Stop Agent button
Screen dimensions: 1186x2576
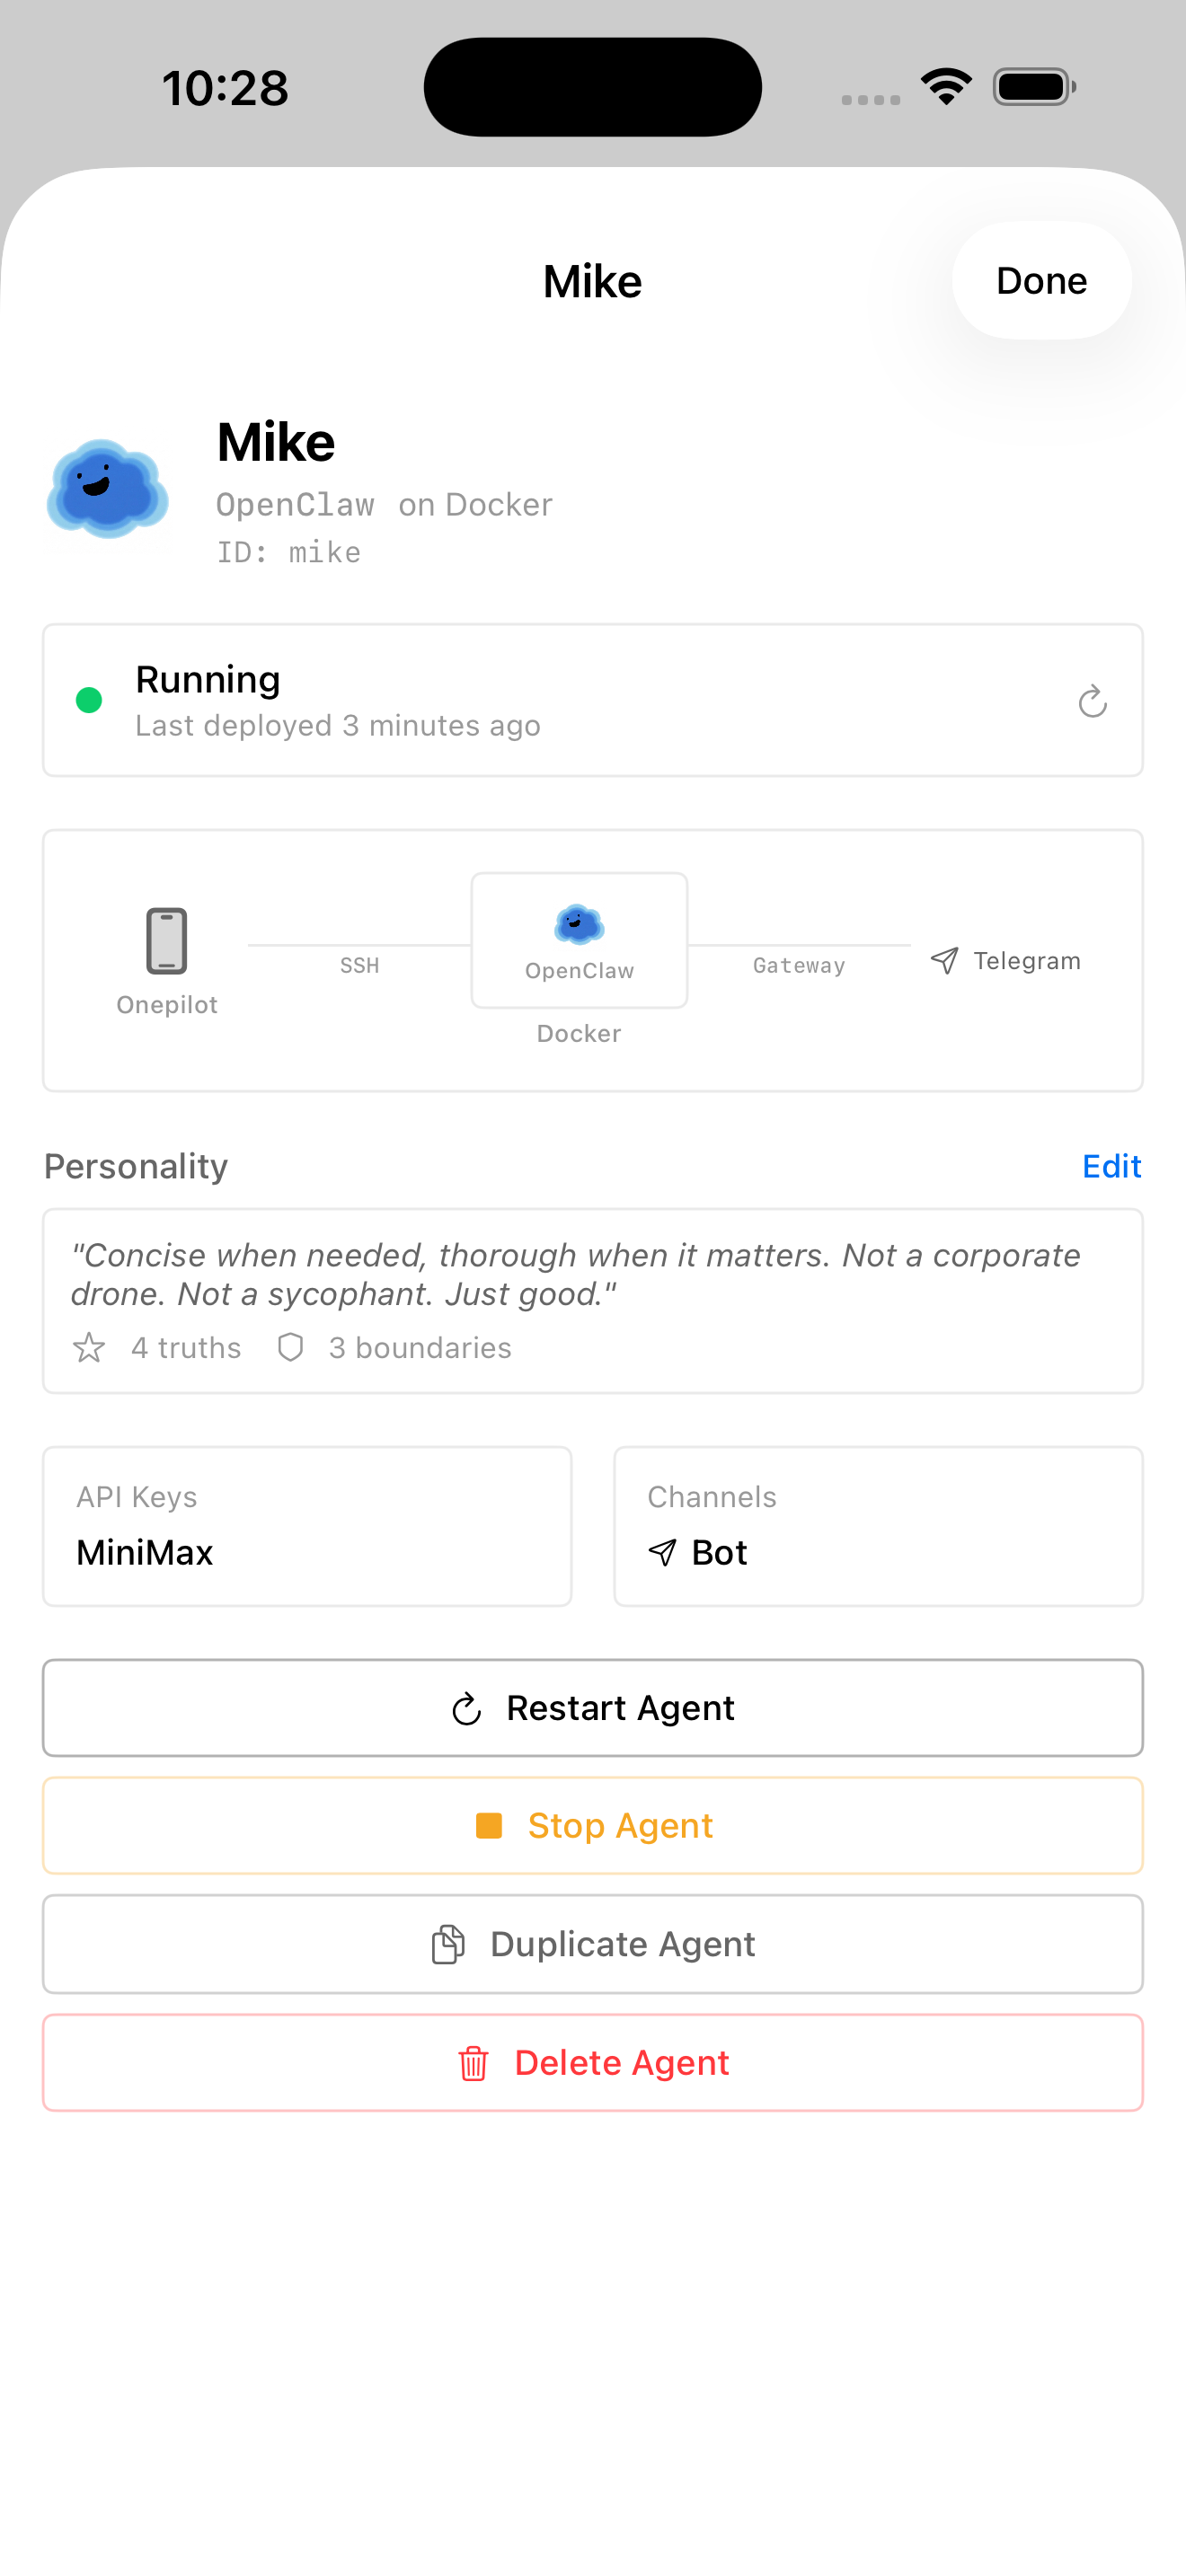pyautogui.click(x=593, y=1825)
